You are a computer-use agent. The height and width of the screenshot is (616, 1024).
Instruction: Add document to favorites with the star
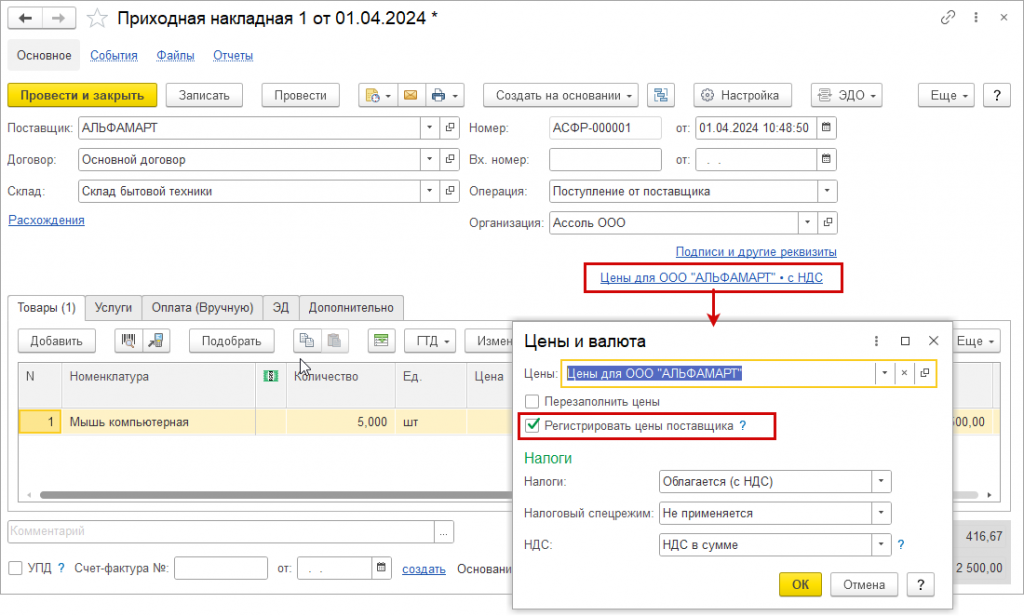coord(97,18)
